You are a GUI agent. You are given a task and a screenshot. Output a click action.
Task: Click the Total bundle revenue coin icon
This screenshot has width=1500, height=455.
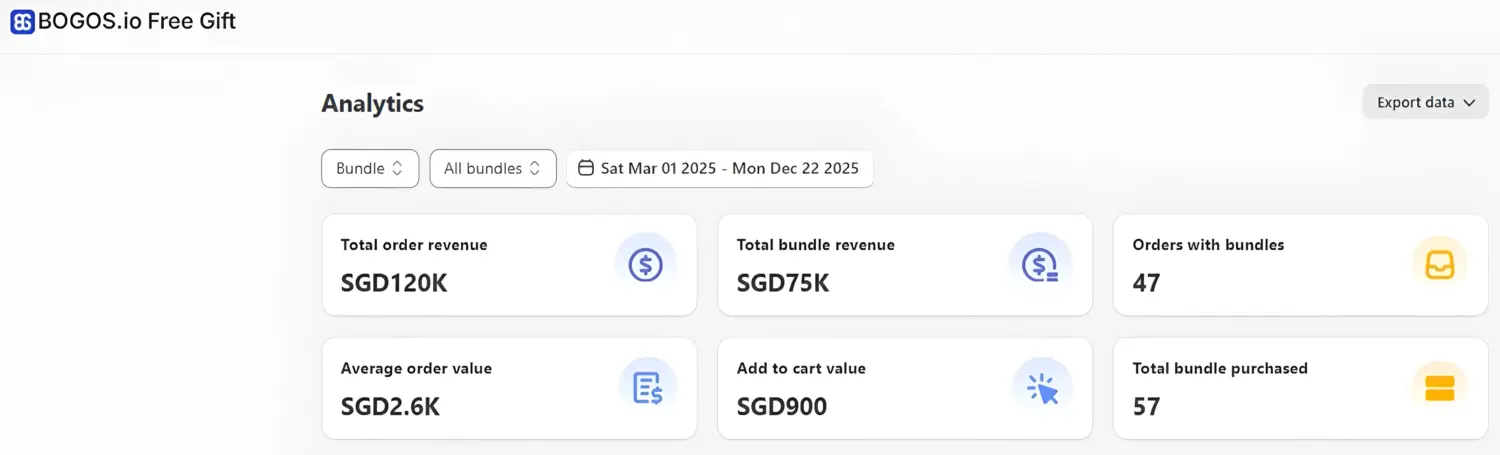(x=1041, y=265)
